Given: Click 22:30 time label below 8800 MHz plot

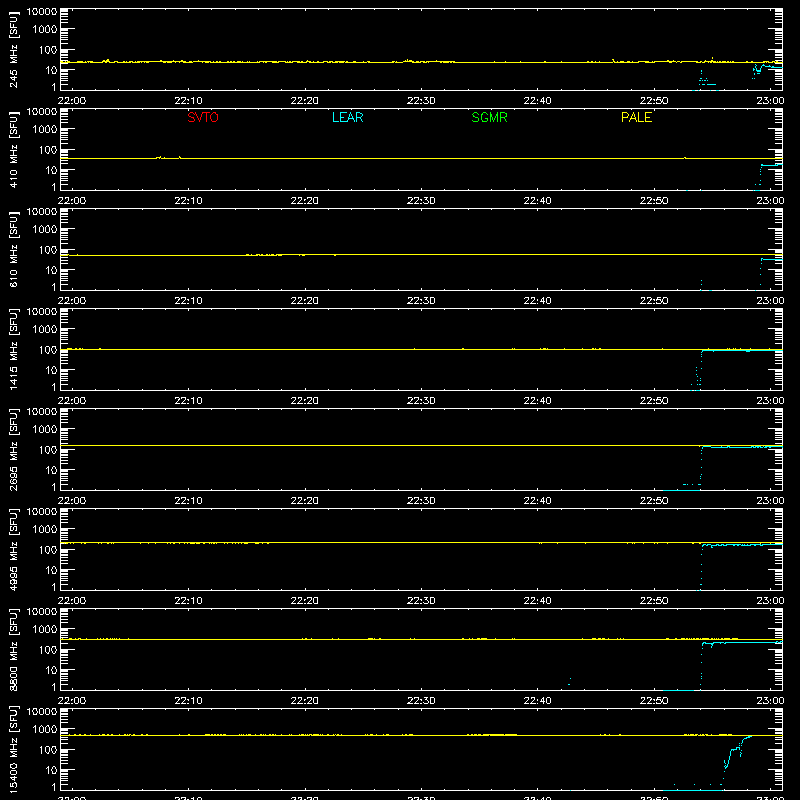Looking at the screenshot, I should point(421,701).
